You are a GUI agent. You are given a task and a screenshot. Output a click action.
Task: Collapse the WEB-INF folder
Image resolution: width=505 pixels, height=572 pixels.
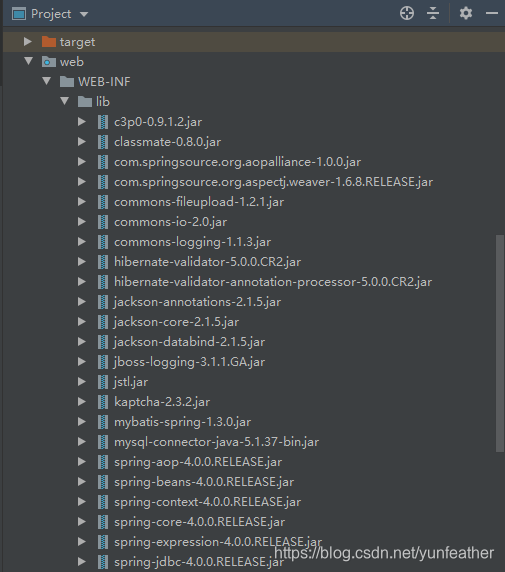(46, 81)
